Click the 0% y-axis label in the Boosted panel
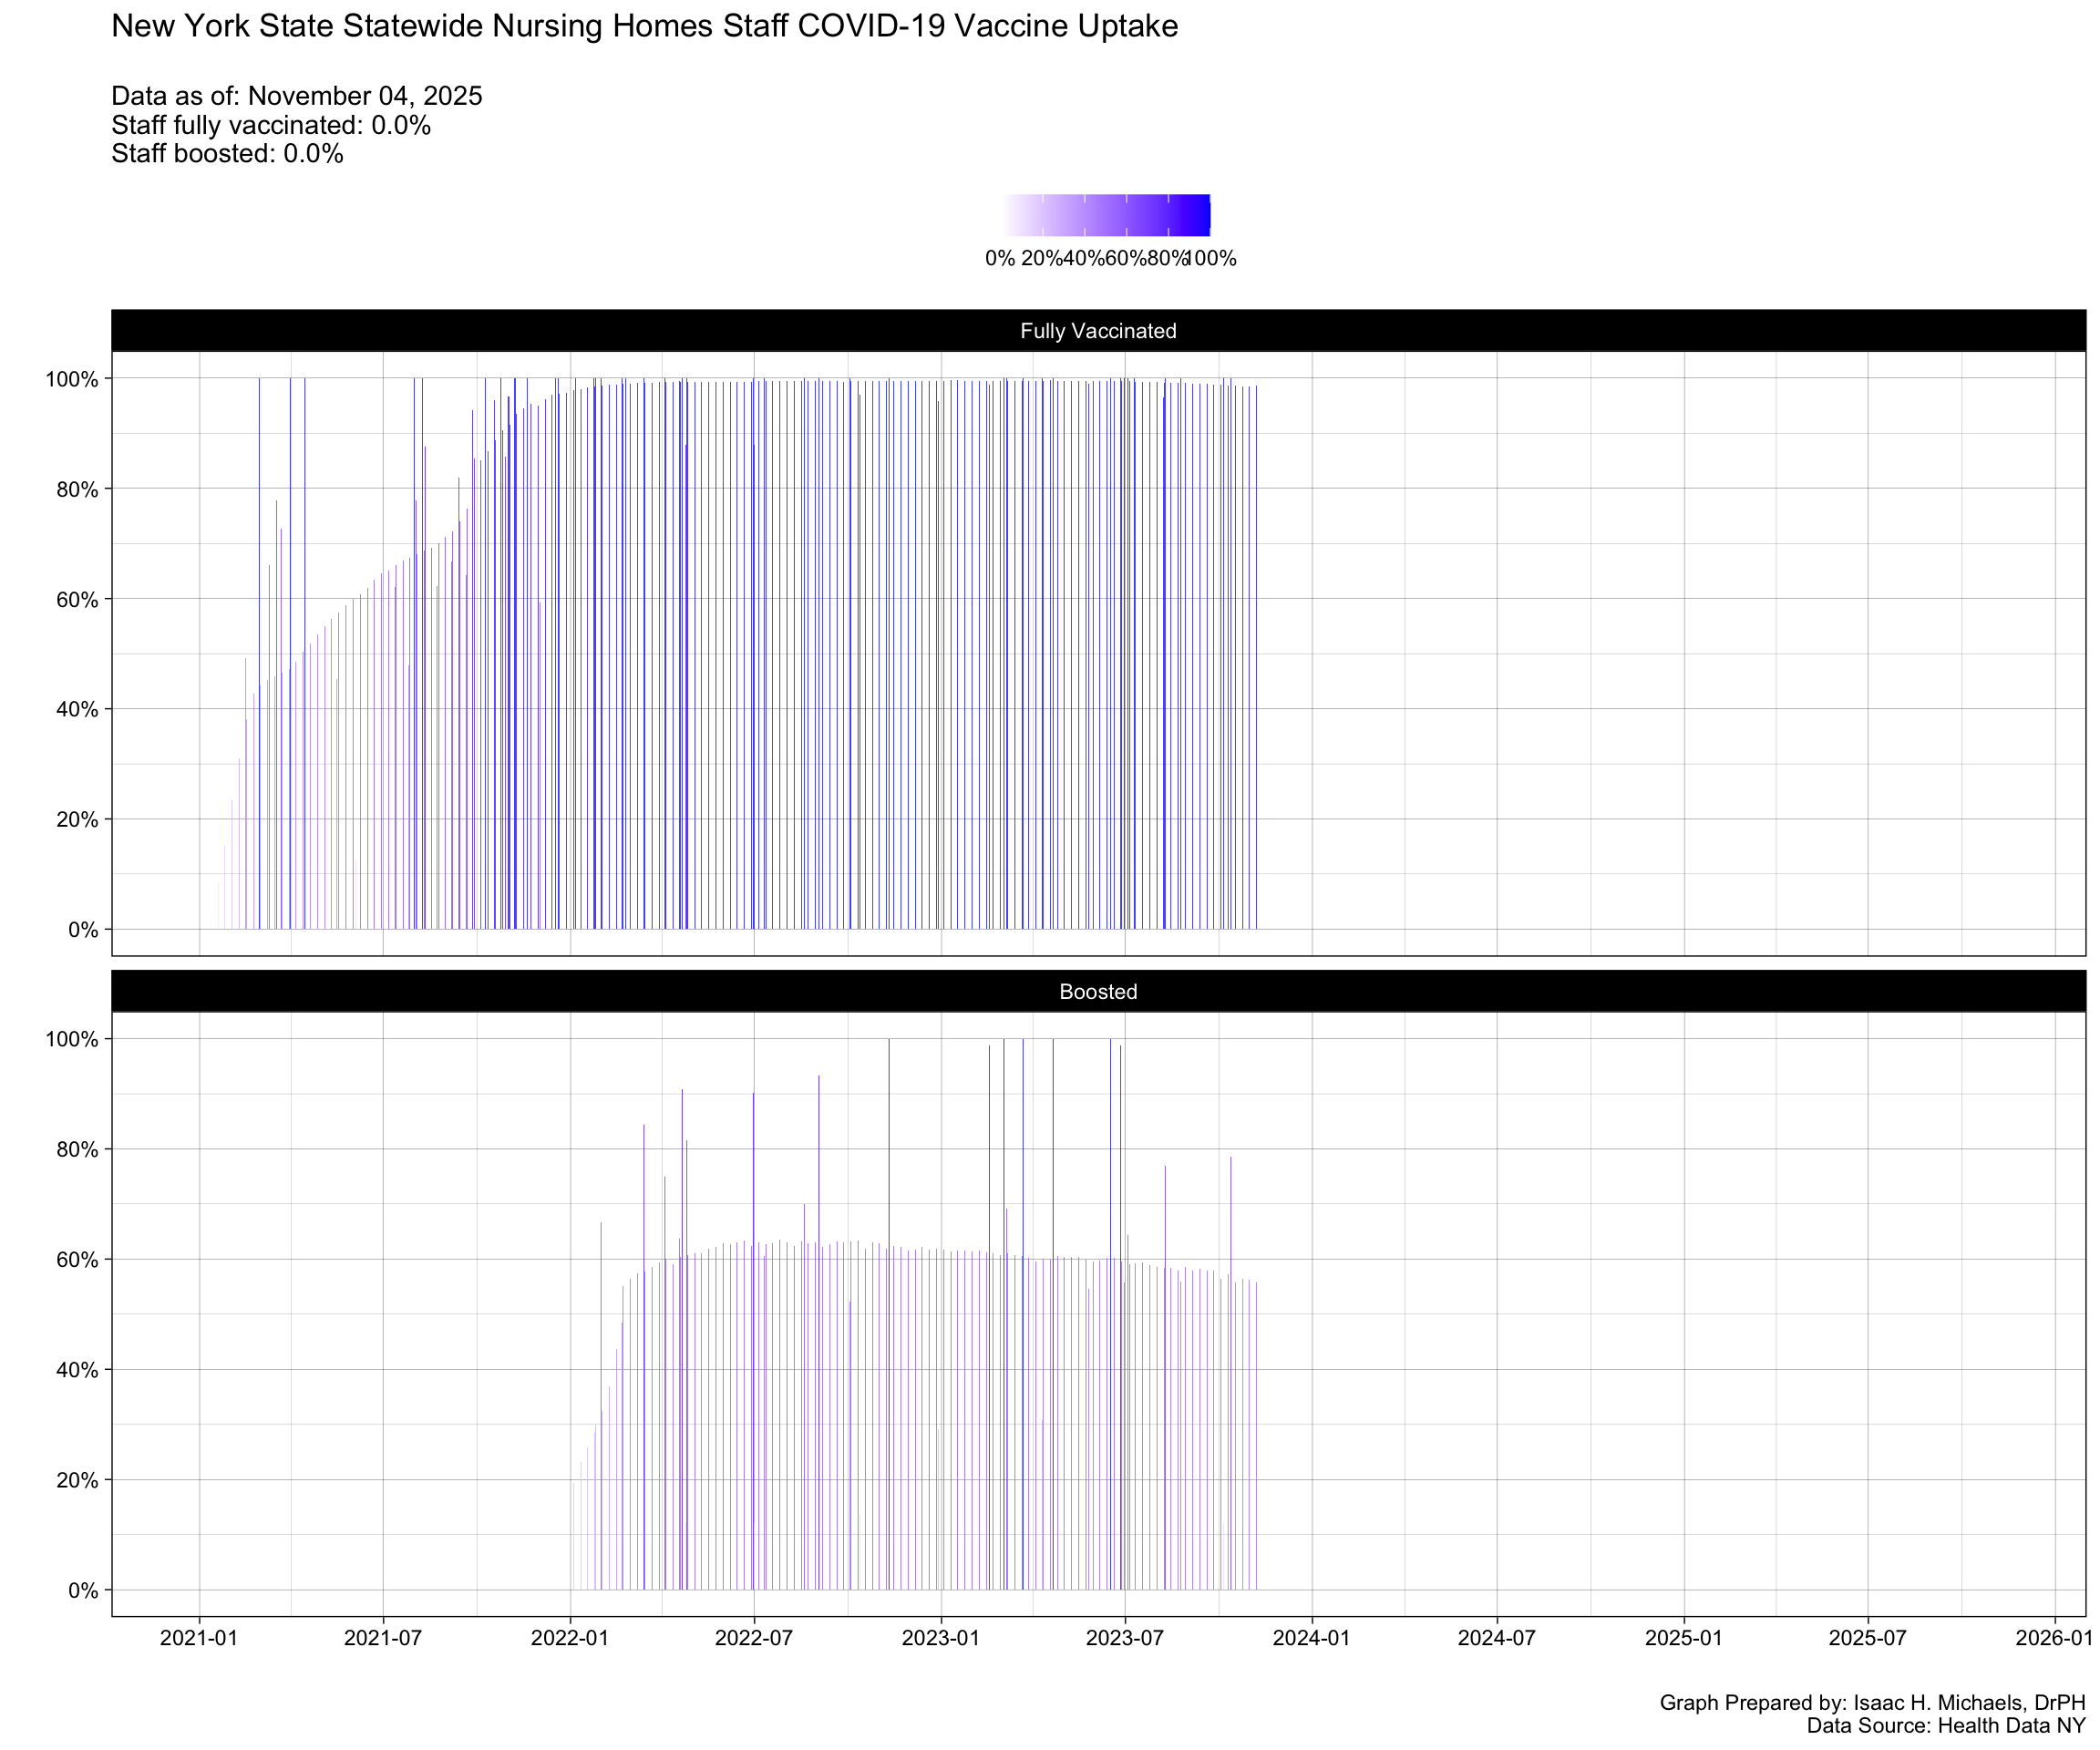This screenshot has width=2100, height=1750. coord(83,1590)
